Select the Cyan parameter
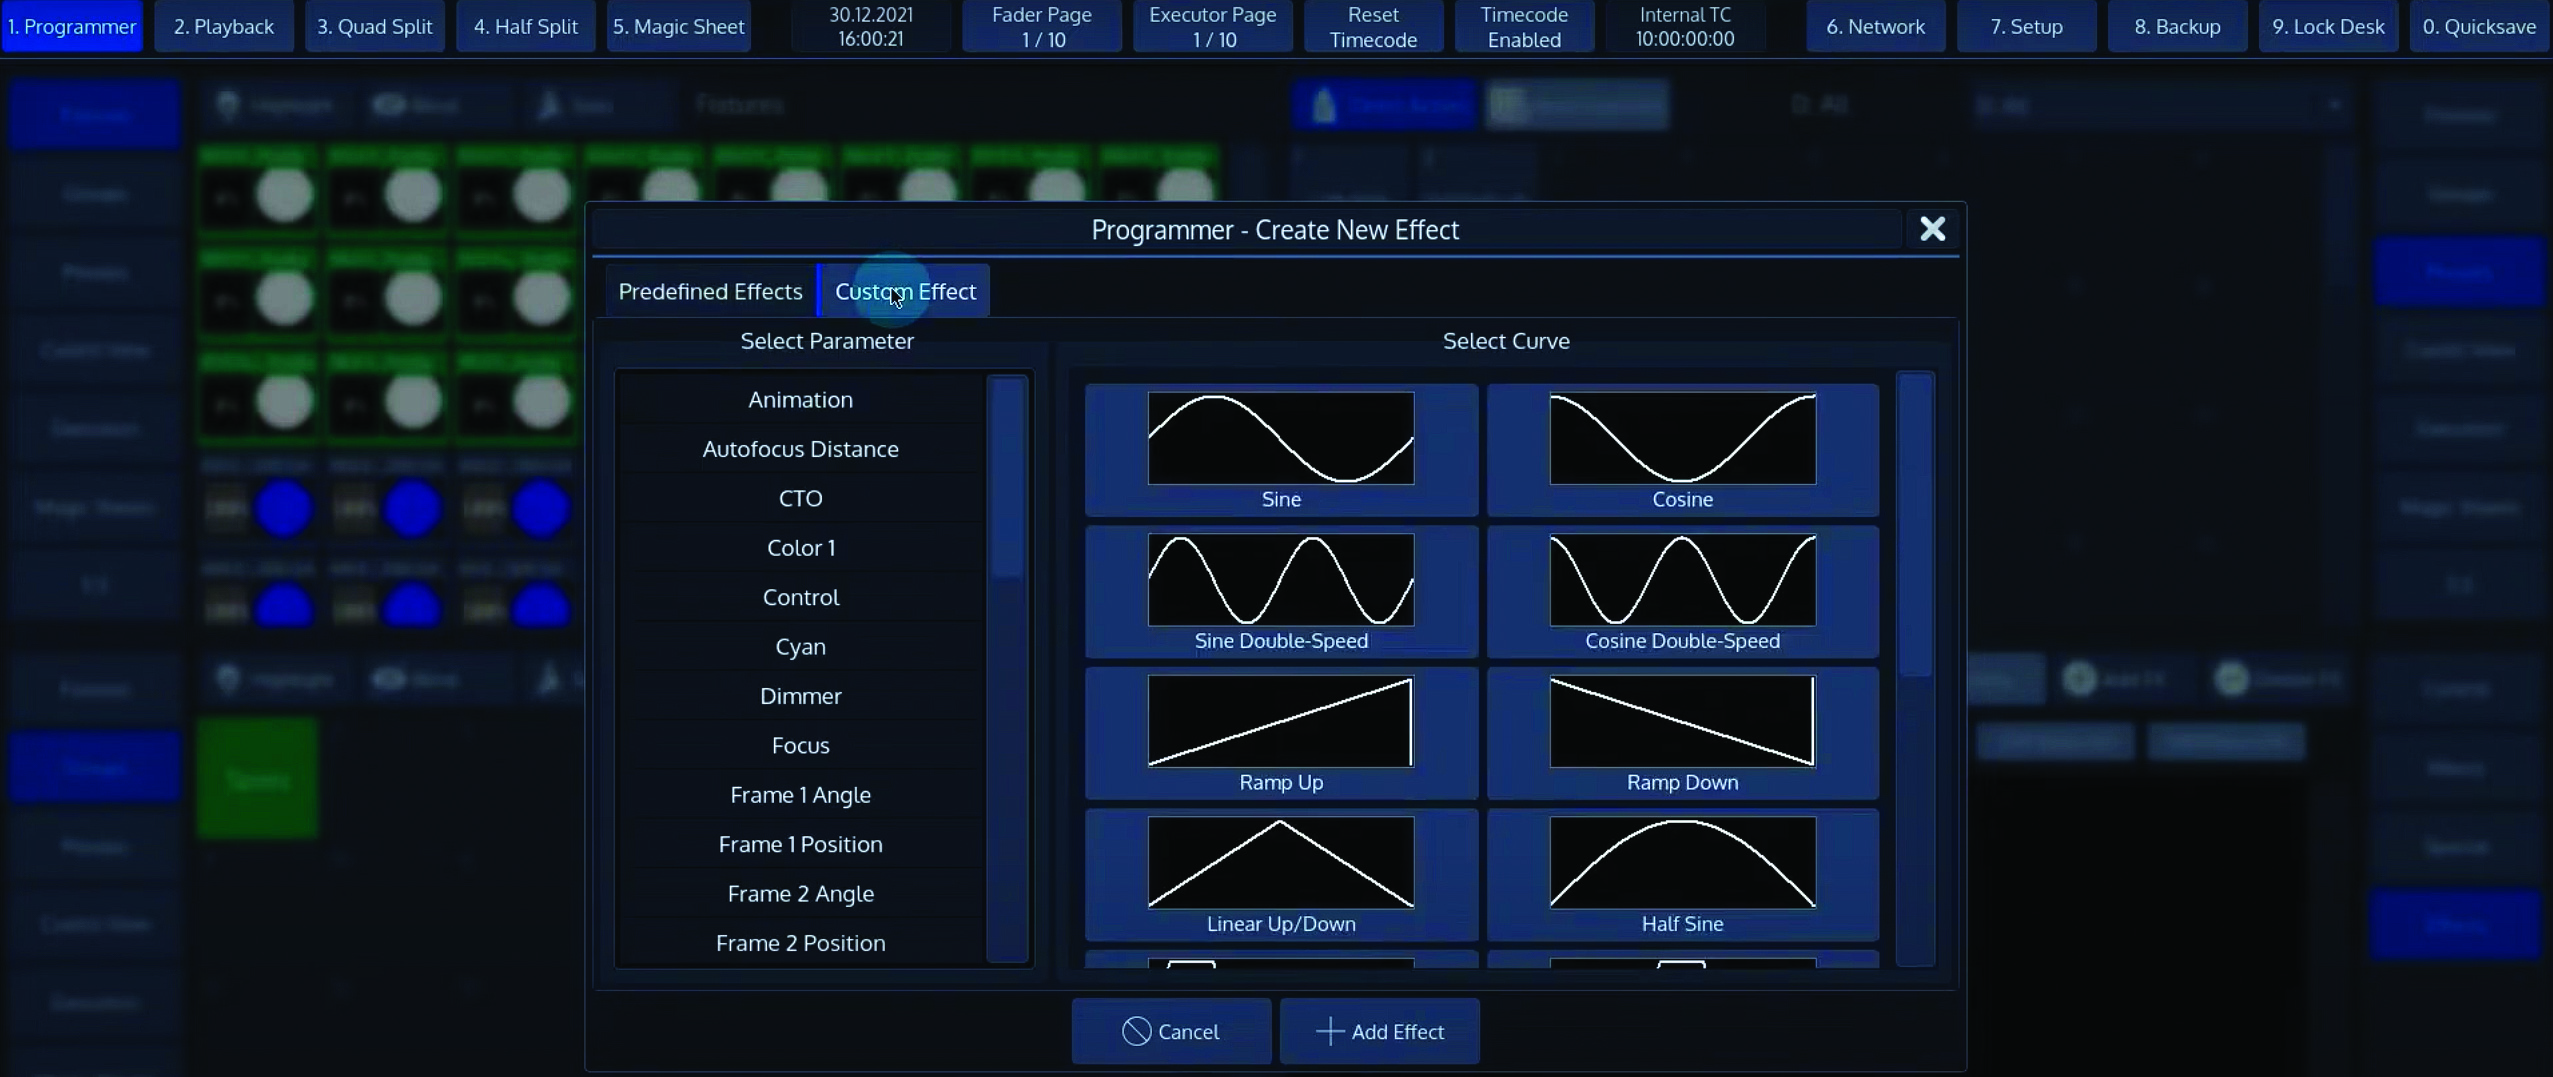This screenshot has height=1077, width=2553. (800, 646)
